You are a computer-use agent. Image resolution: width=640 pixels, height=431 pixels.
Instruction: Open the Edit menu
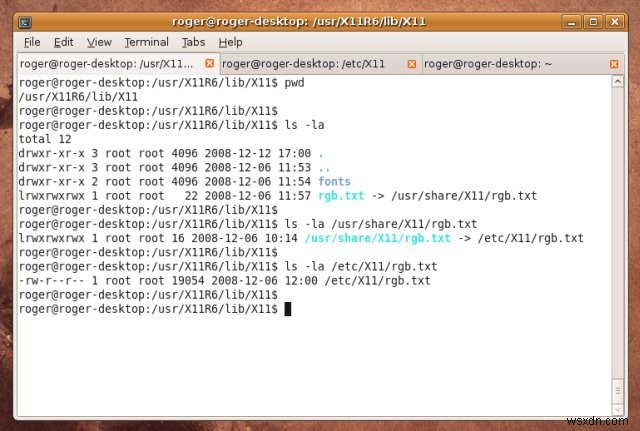pyautogui.click(x=63, y=42)
